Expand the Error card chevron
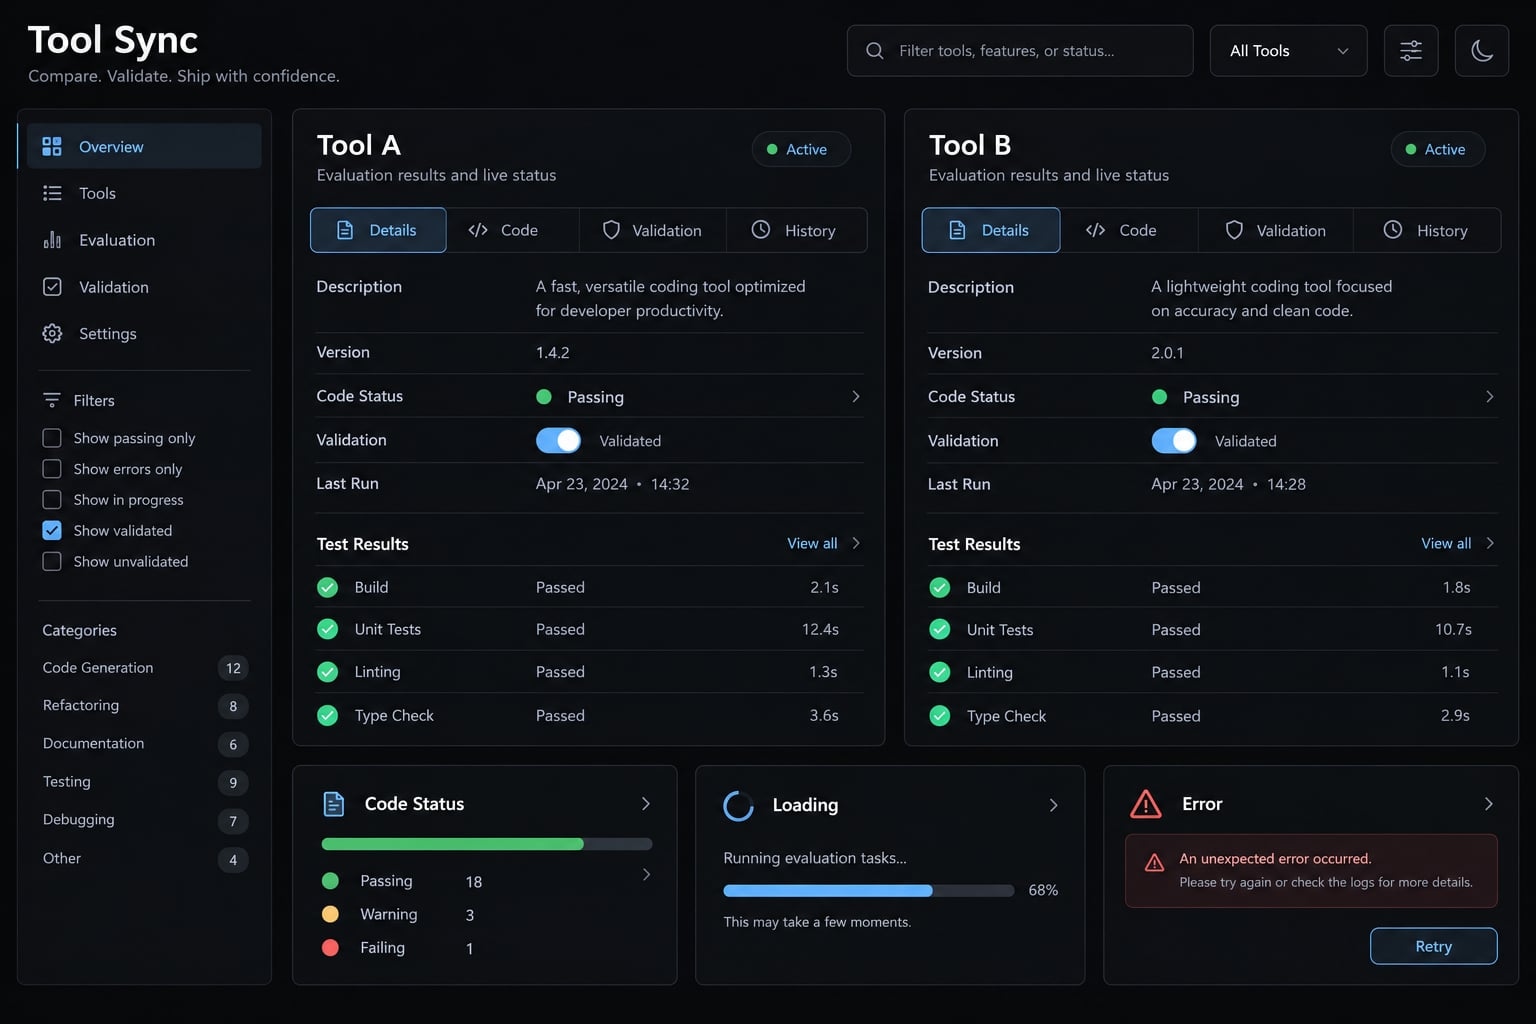This screenshot has height=1024, width=1536. pos(1489,804)
